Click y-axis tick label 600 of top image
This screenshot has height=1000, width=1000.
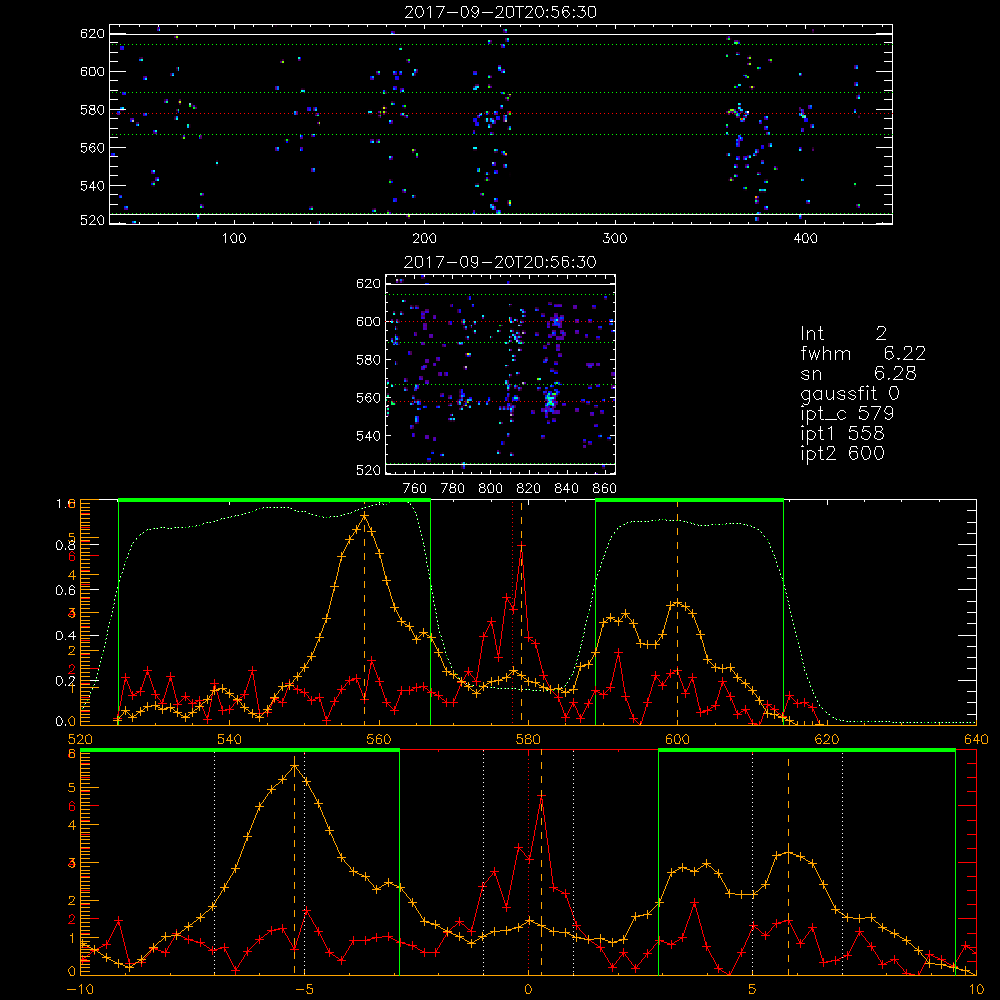click(92, 71)
